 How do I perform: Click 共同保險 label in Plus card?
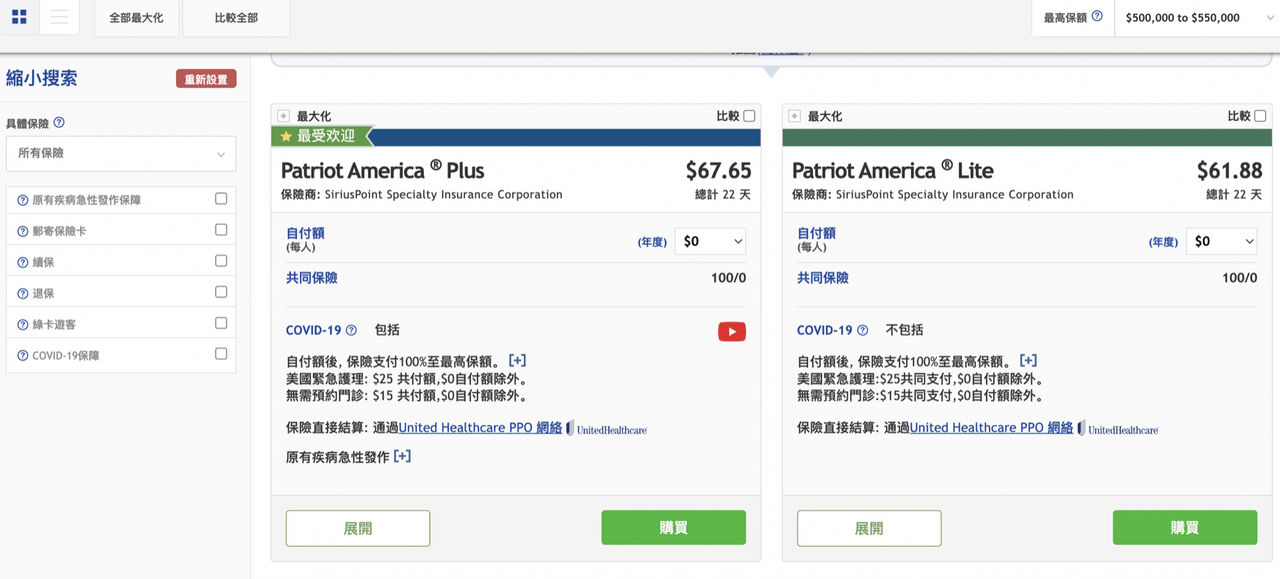(x=312, y=278)
